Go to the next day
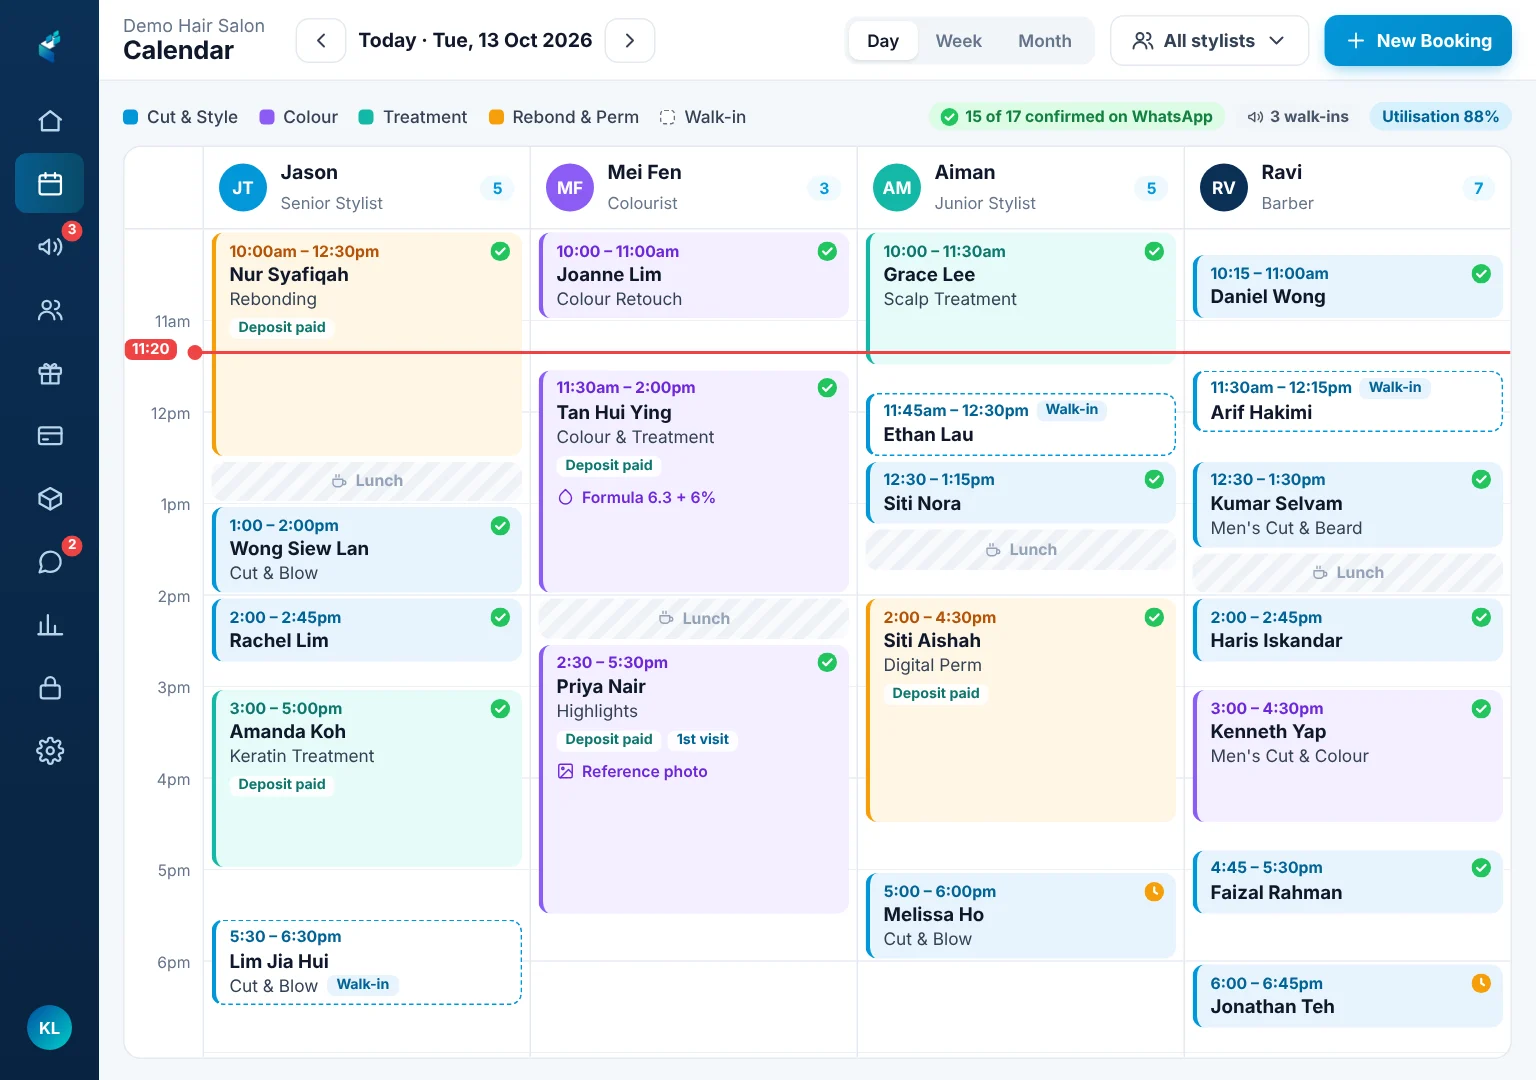This screenshot has width=1536, height=1080. pyautogui.click(x=630, y=41)
